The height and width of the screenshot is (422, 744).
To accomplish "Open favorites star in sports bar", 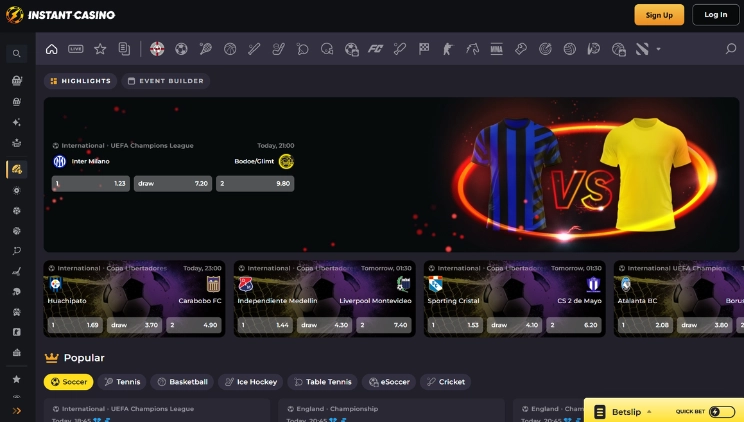I will pos(100,49).
